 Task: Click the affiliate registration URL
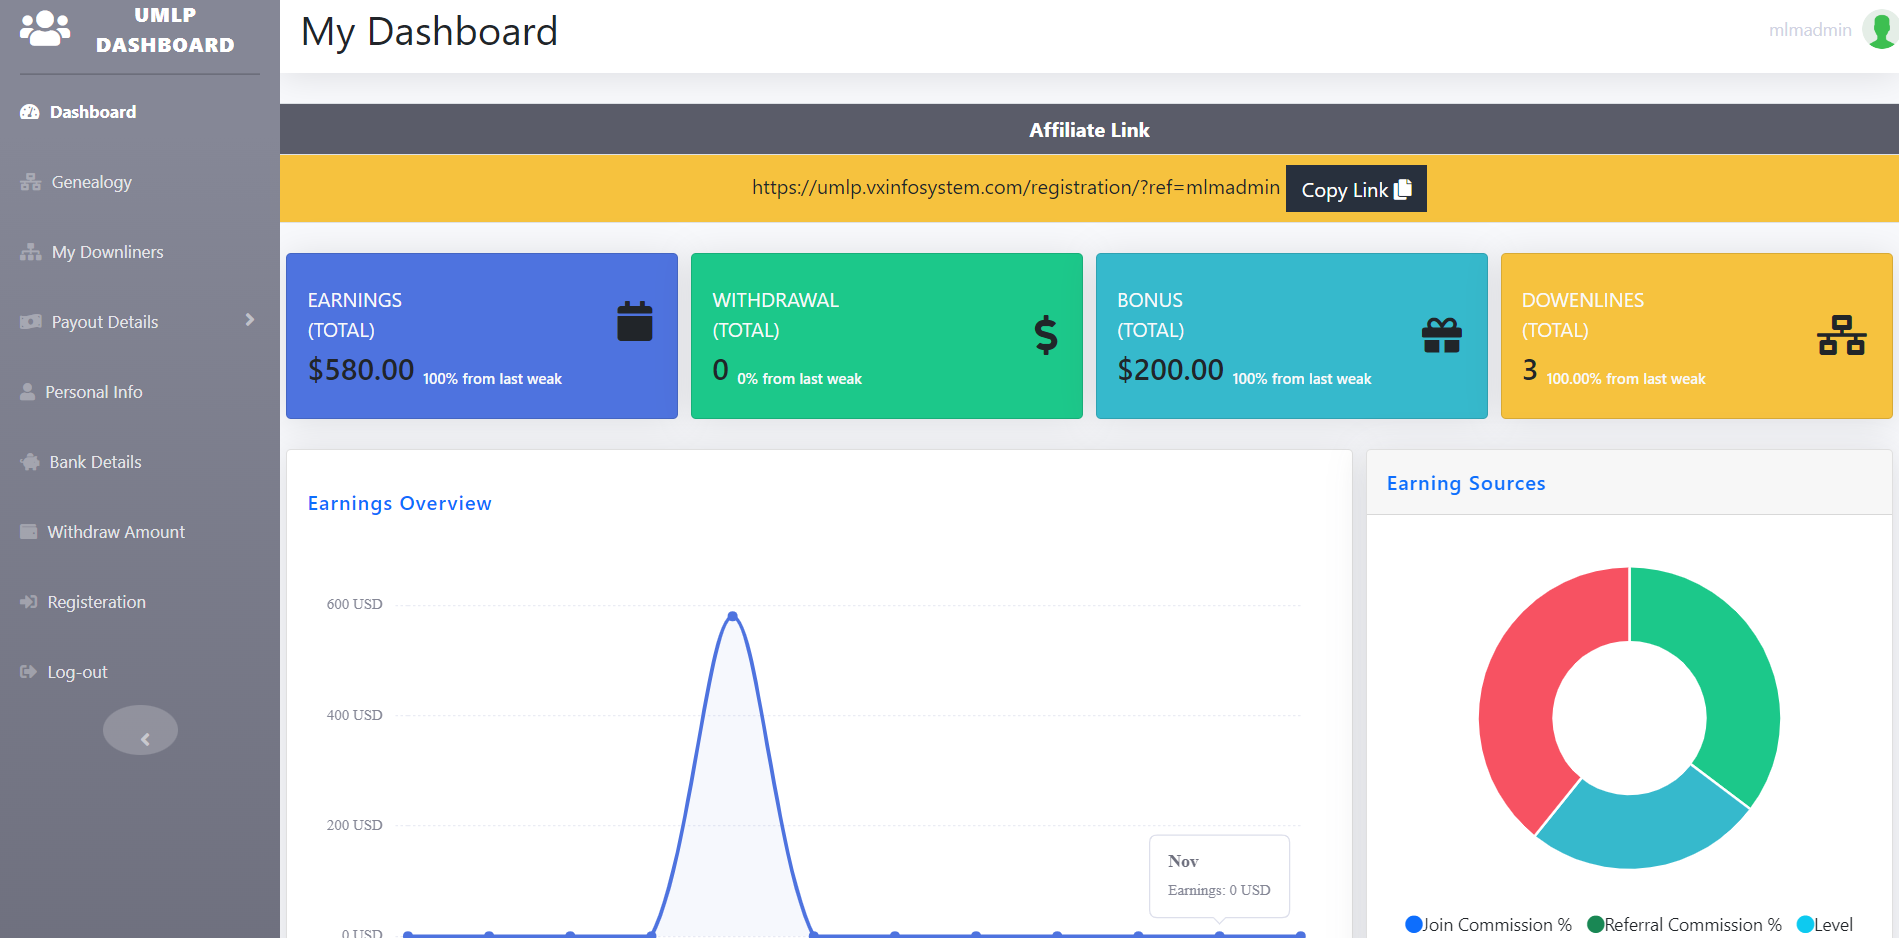1016,187
